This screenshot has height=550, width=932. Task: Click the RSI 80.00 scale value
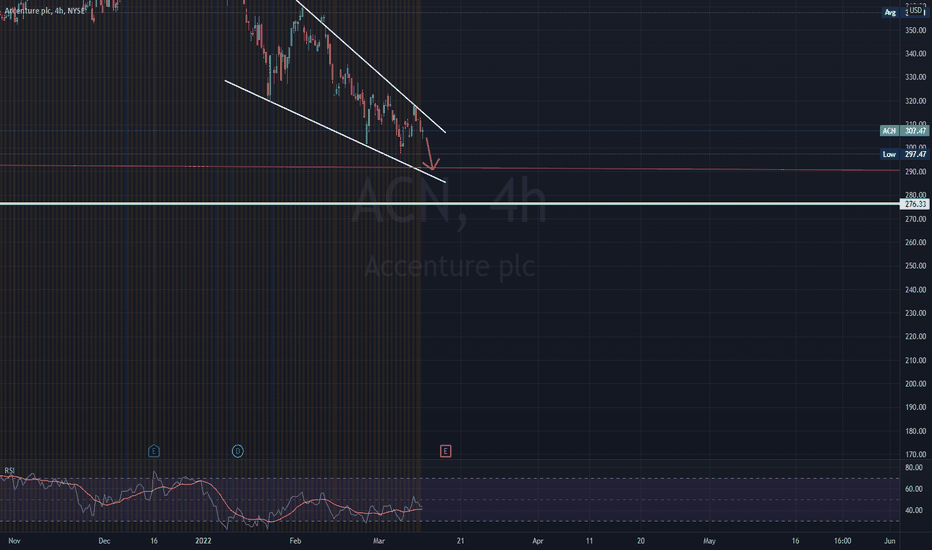tap(914, 468)
